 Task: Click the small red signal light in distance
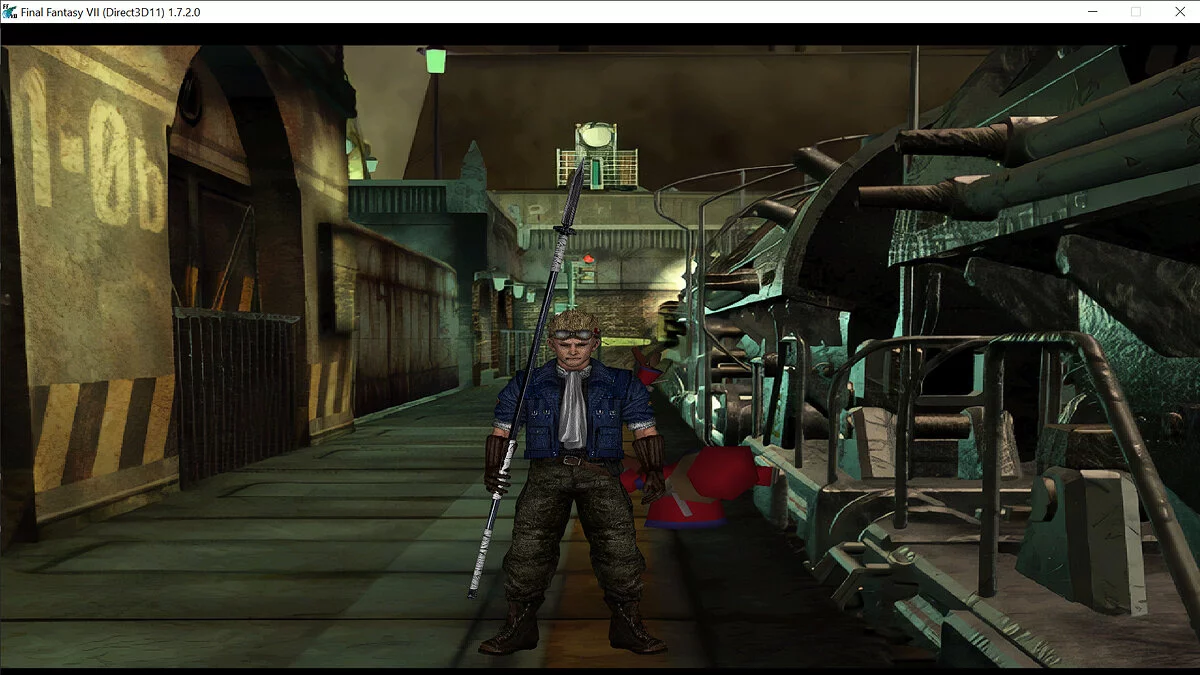click(x=589, y=259)
